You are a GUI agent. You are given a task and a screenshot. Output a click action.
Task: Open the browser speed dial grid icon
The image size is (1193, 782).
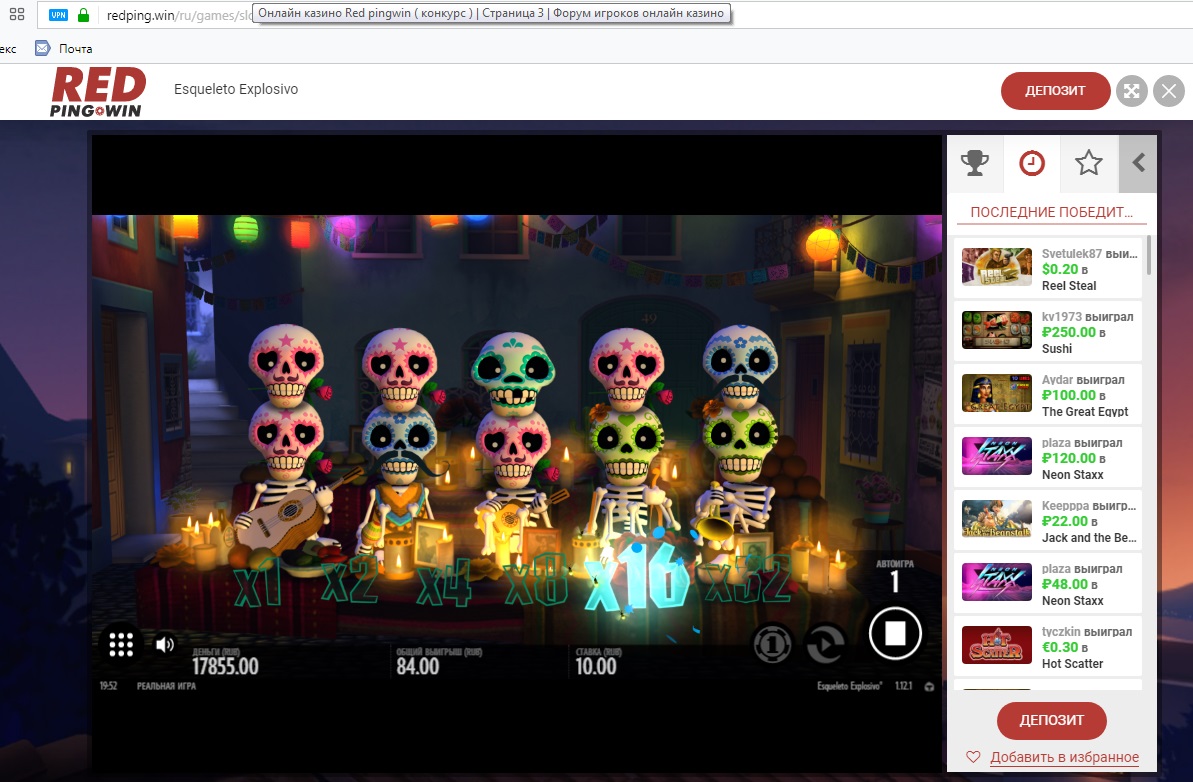[17, 14]
